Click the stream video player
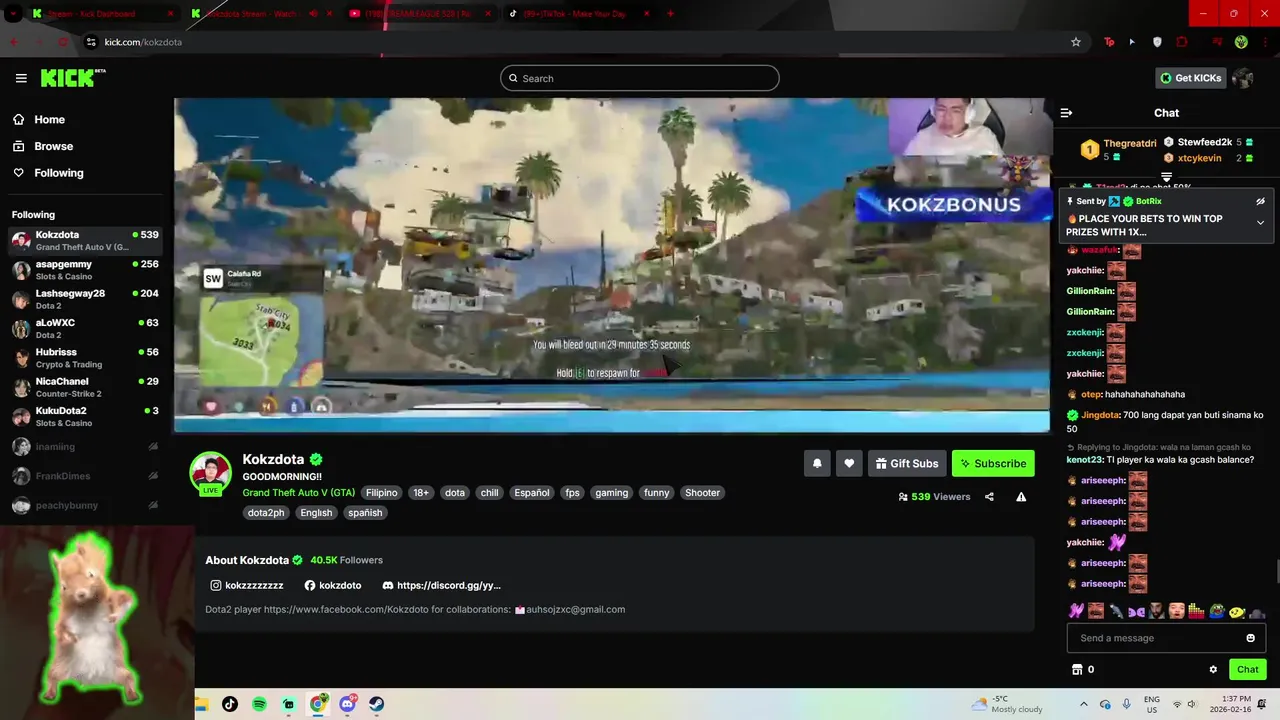The width and height of the screenshot is (1280, 720). pos(612,265)
